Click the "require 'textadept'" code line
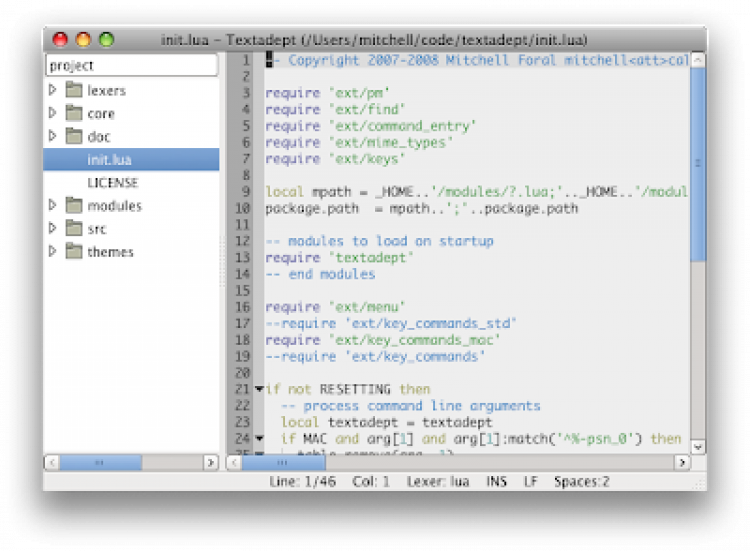Viewport: 750px width, 551px height. (339, 257)
